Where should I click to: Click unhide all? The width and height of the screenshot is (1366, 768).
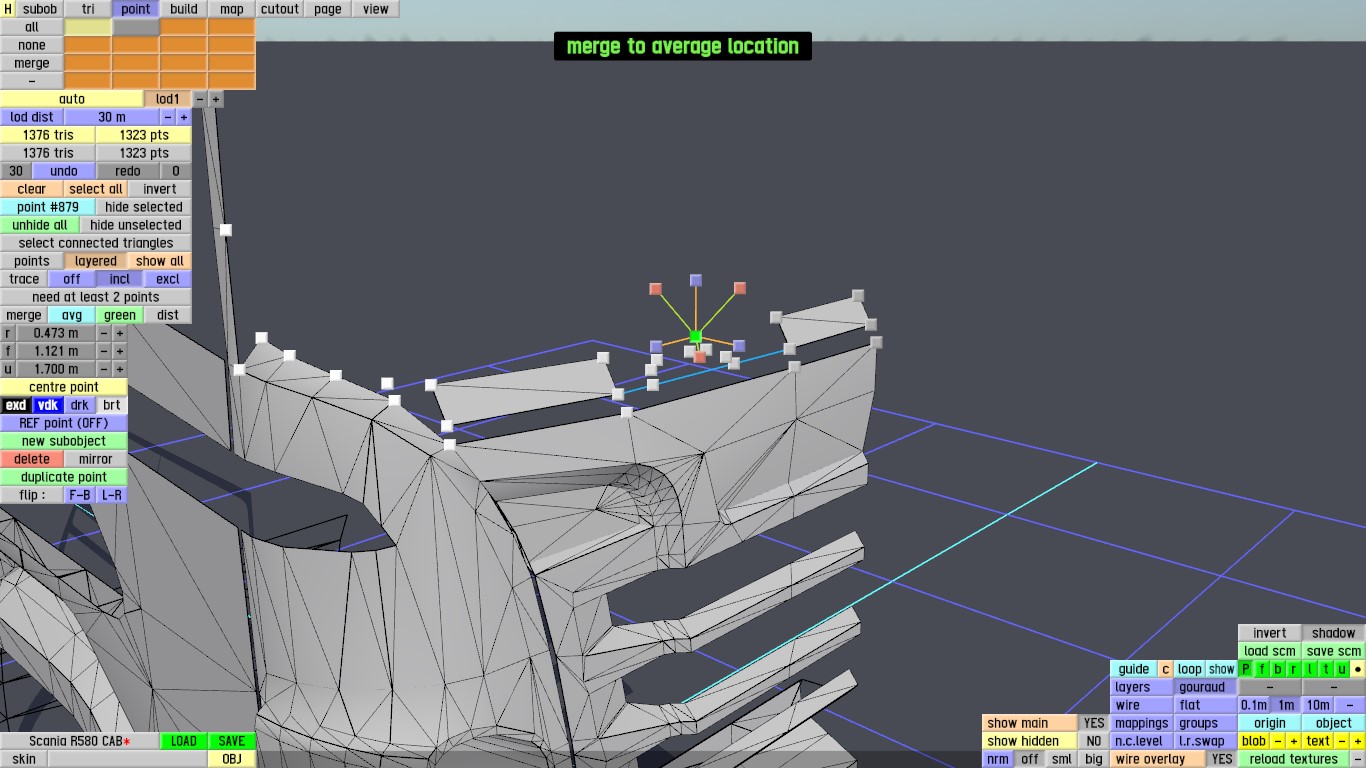pyautogui.click(x=40, y=225)
